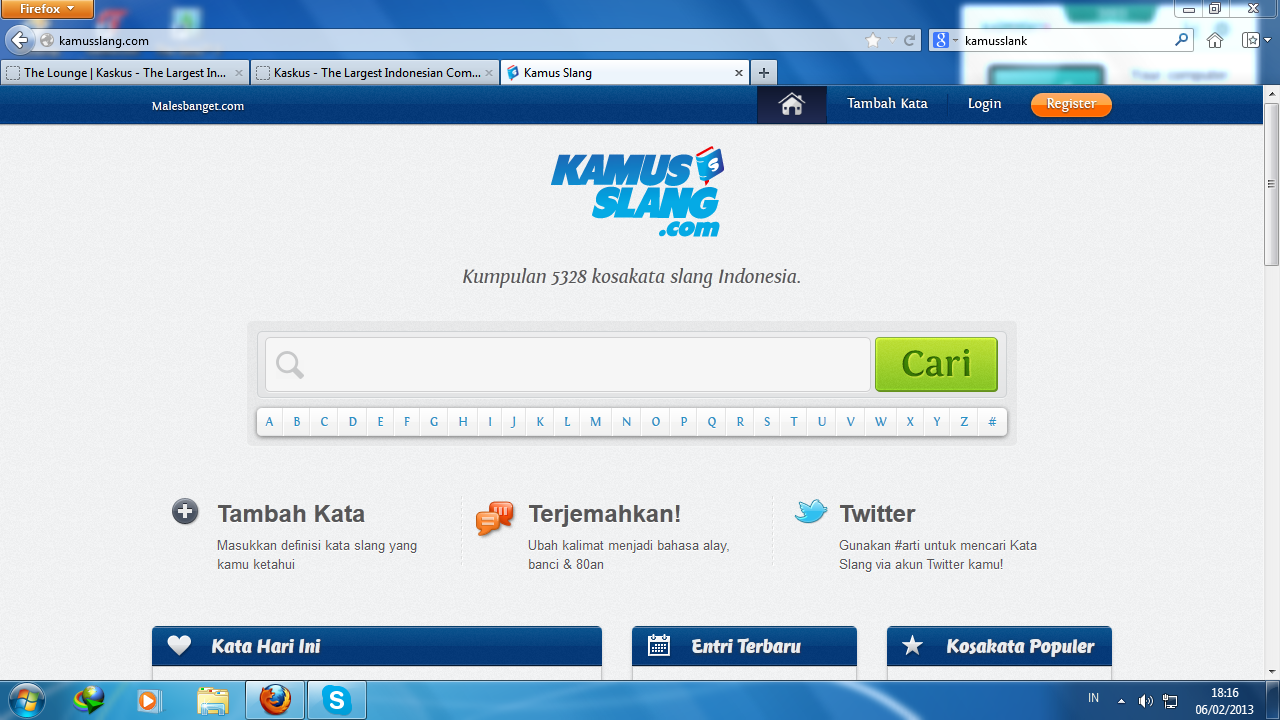Browse slang words starting with Z
The height and width of the screenshot is (720, 1280).
click(x=964, y=422)
